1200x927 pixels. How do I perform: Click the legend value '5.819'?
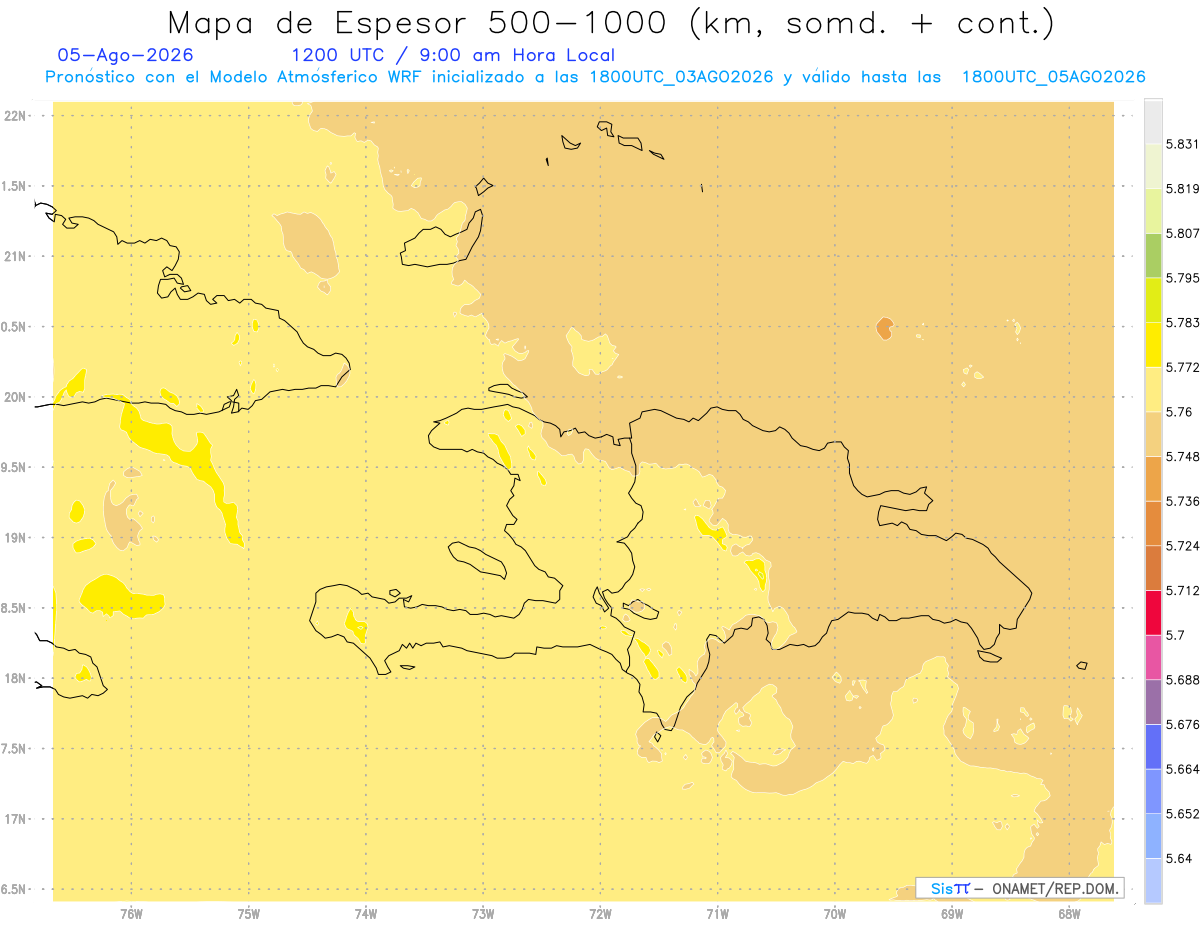click(1182, 188)
